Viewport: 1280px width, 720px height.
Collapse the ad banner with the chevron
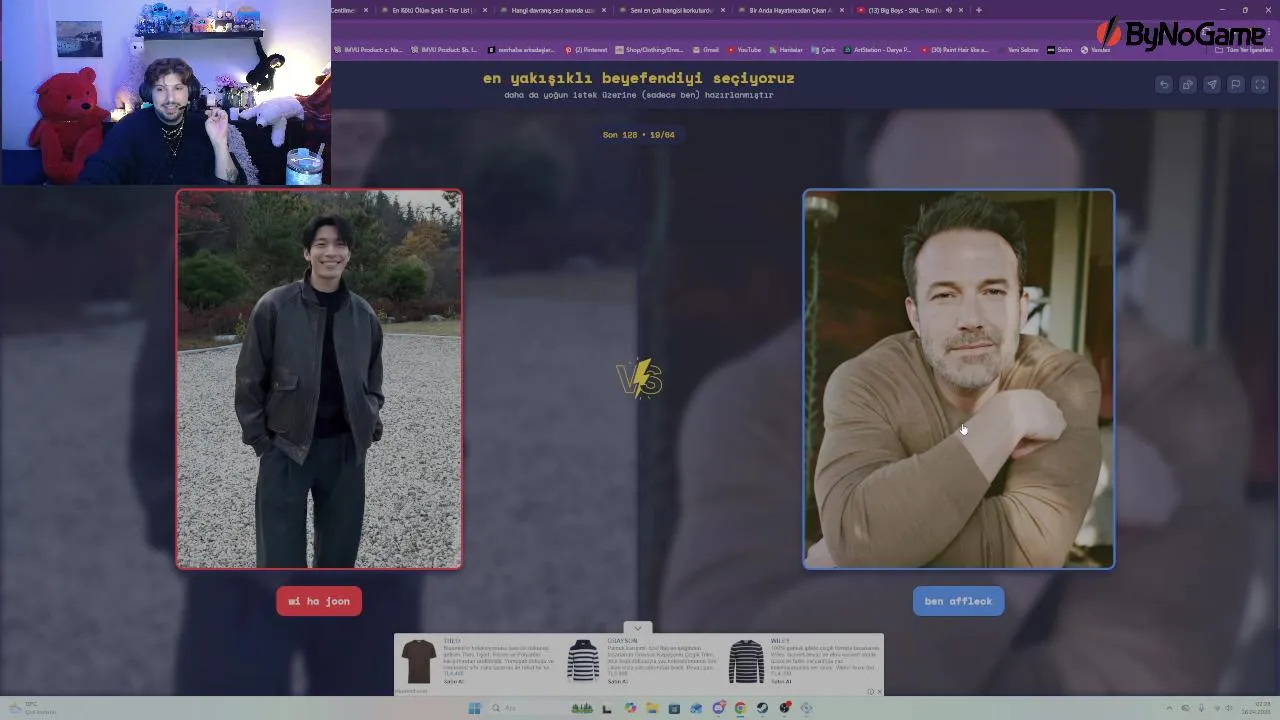point(638,628)
